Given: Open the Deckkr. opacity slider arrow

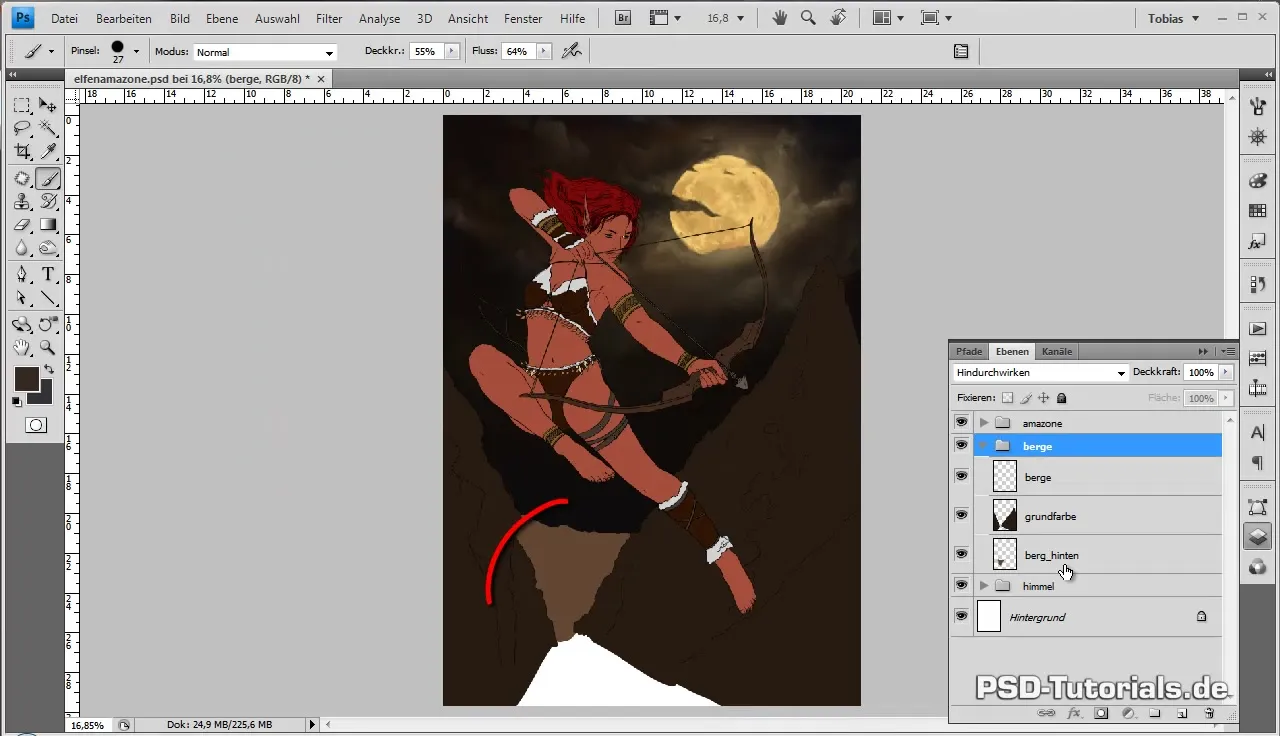Looking at the screenshot, I should tap(451, 51).
